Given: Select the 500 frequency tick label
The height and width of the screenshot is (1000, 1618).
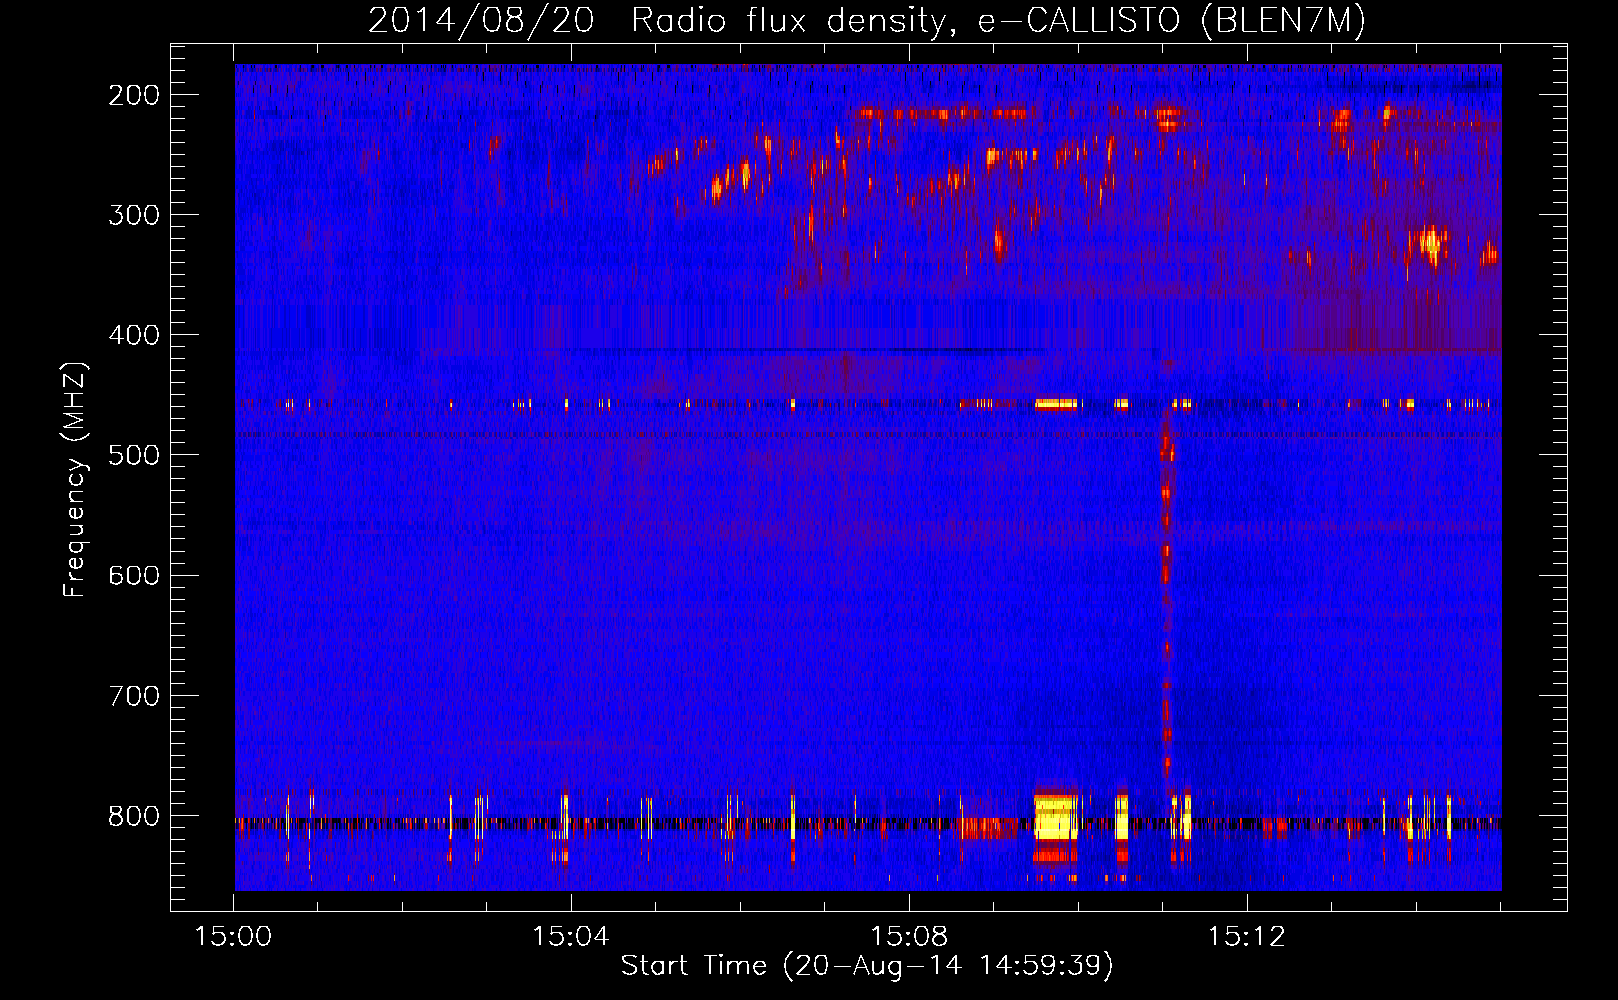Looking at the screenshot, I should pyautogui.click(x=134, y=455).
